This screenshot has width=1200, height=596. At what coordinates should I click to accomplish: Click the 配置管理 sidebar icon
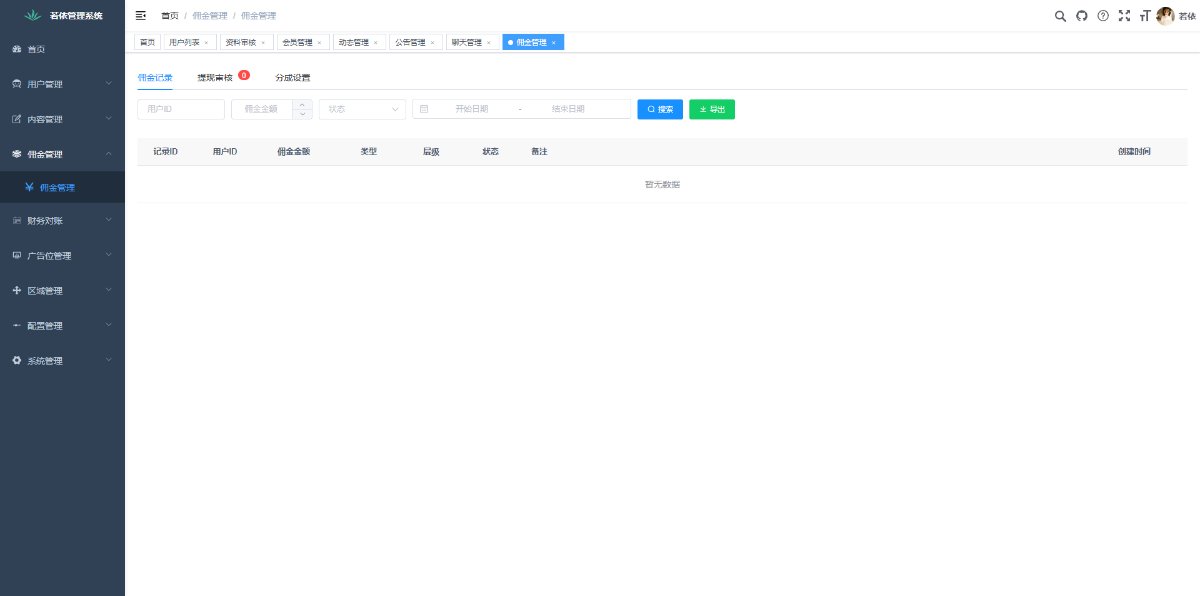click(x=16, y=325)
